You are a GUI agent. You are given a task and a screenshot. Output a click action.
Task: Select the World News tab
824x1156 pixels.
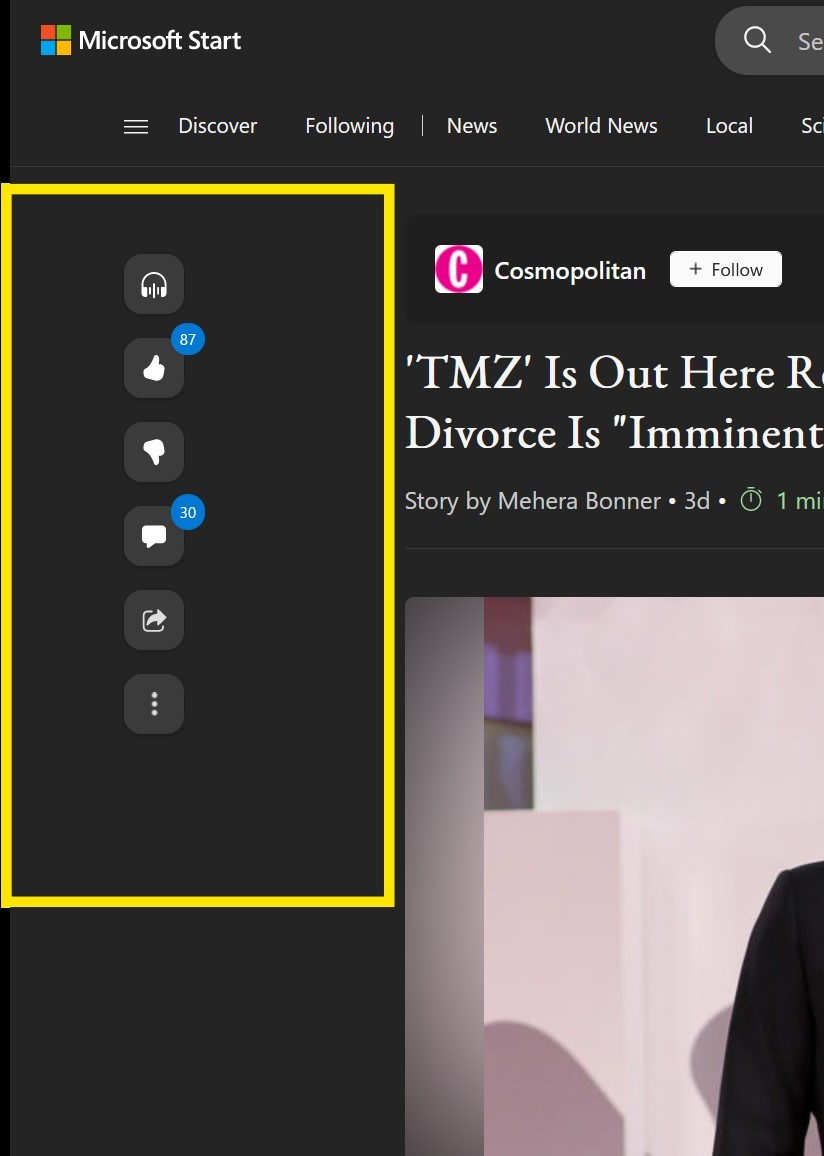coord(601,126)
